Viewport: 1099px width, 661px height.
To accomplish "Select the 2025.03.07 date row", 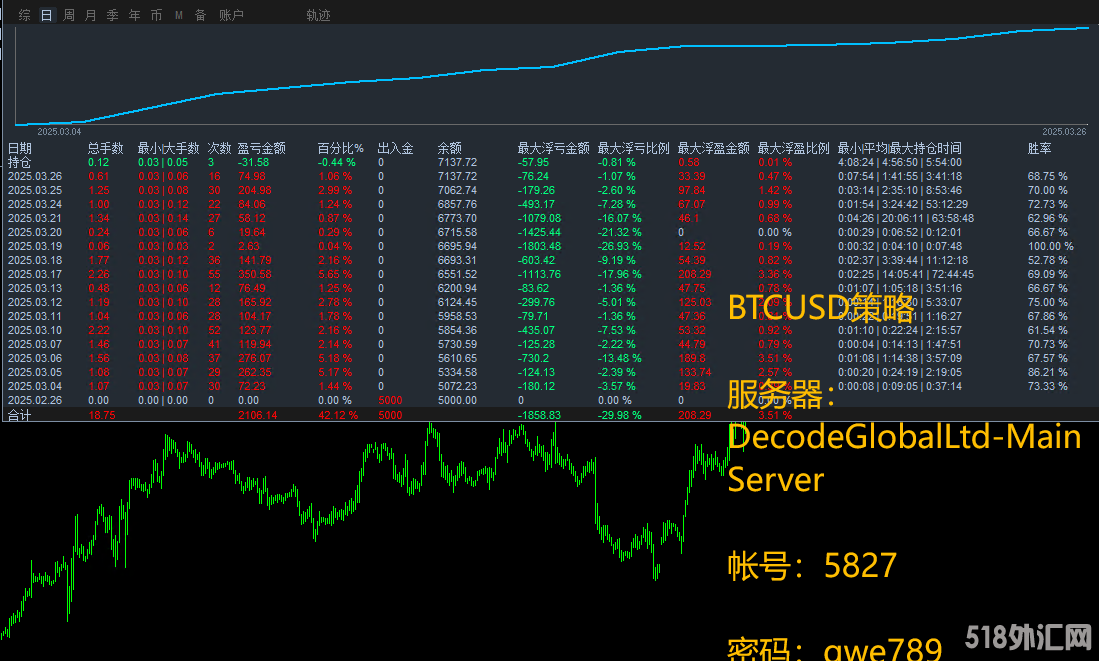I will point(35,344).
